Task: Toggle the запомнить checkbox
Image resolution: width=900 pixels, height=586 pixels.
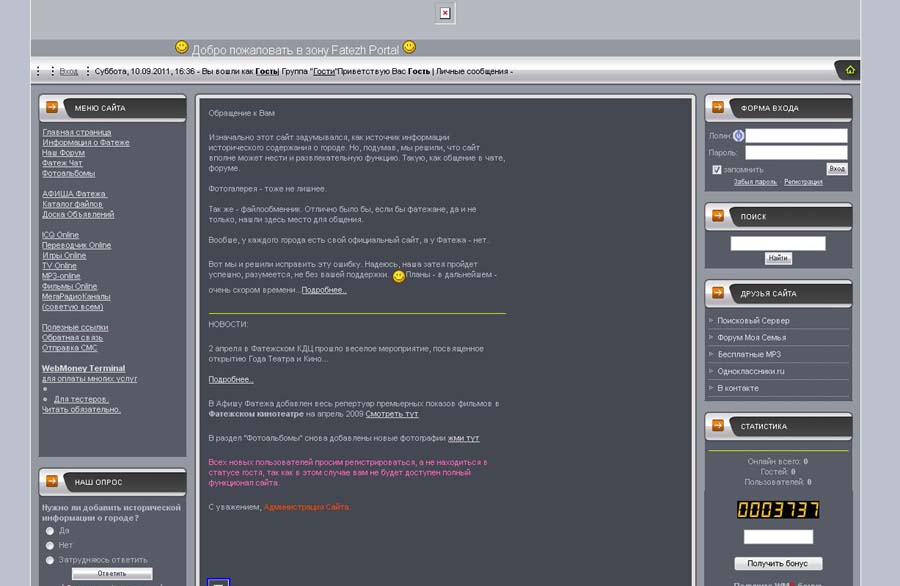Action: coord(716,169)
